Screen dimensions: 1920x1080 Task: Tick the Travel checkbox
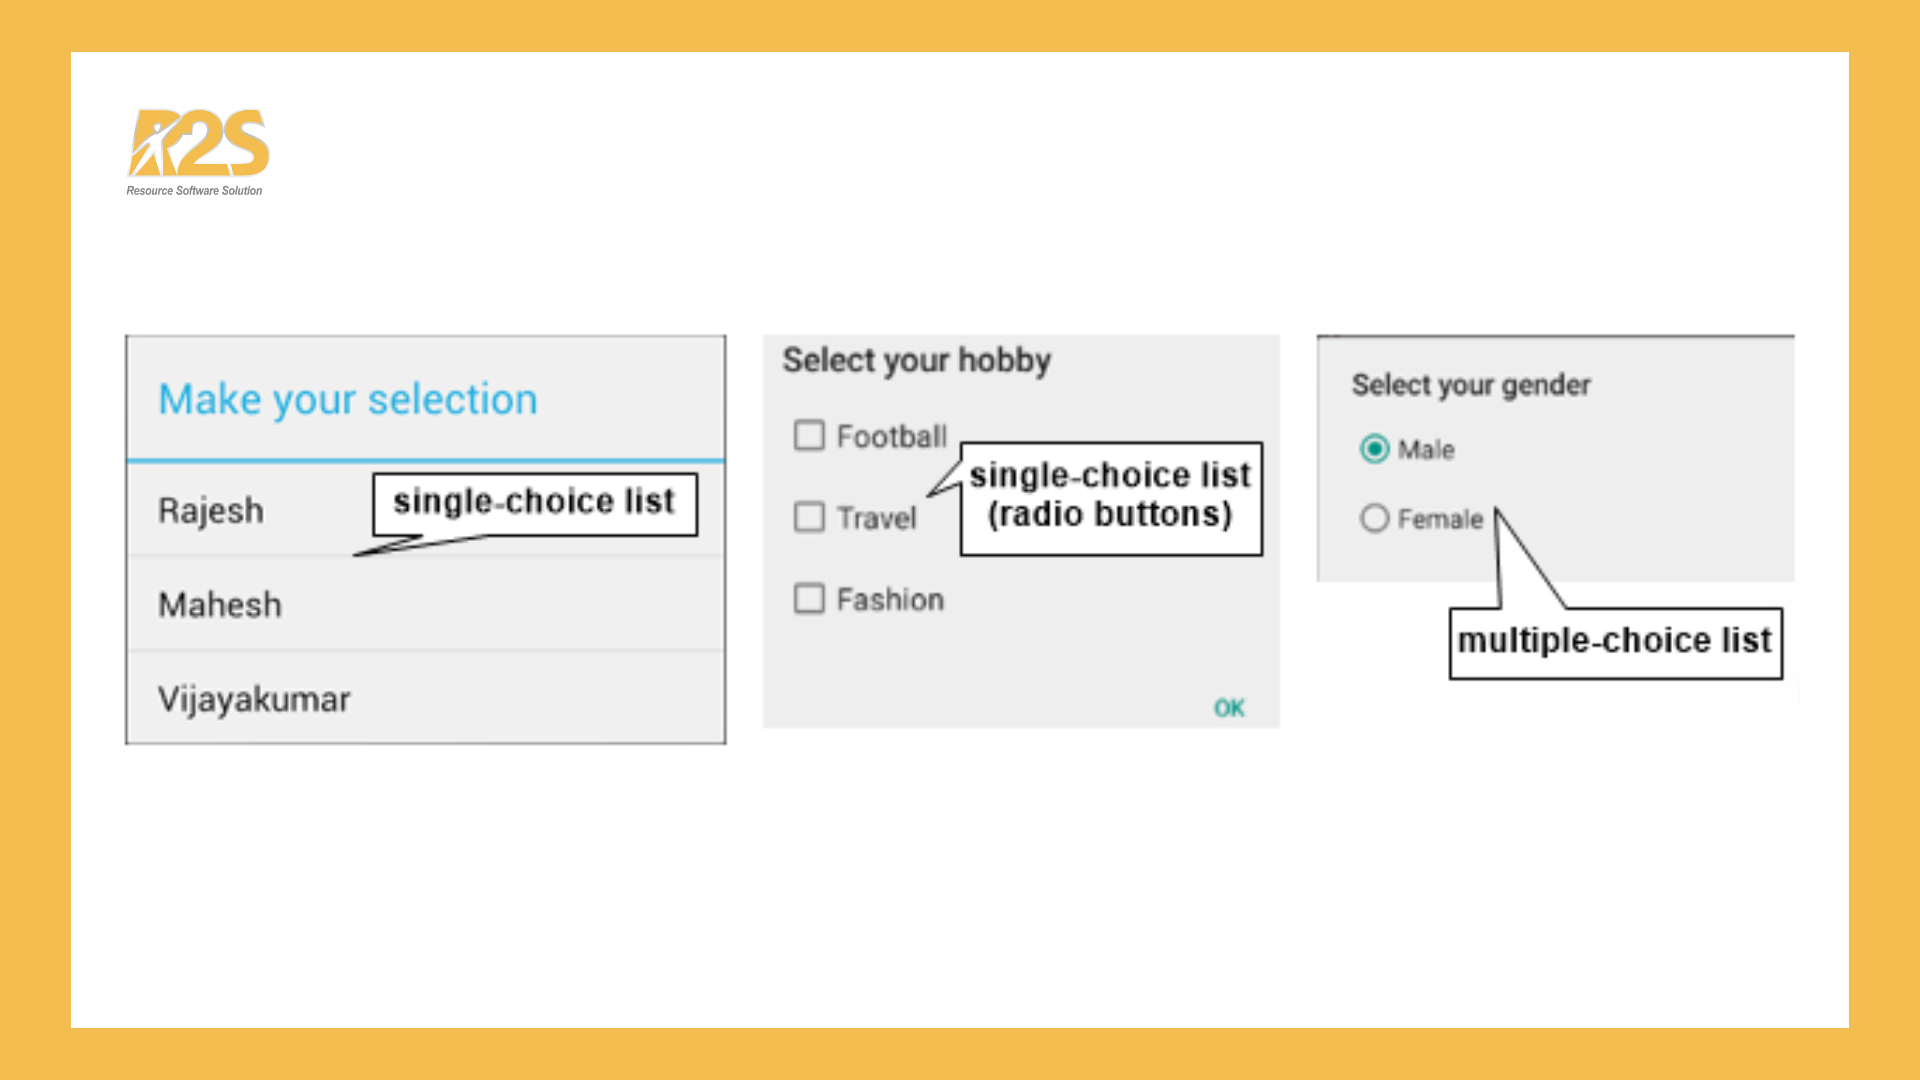809,517
